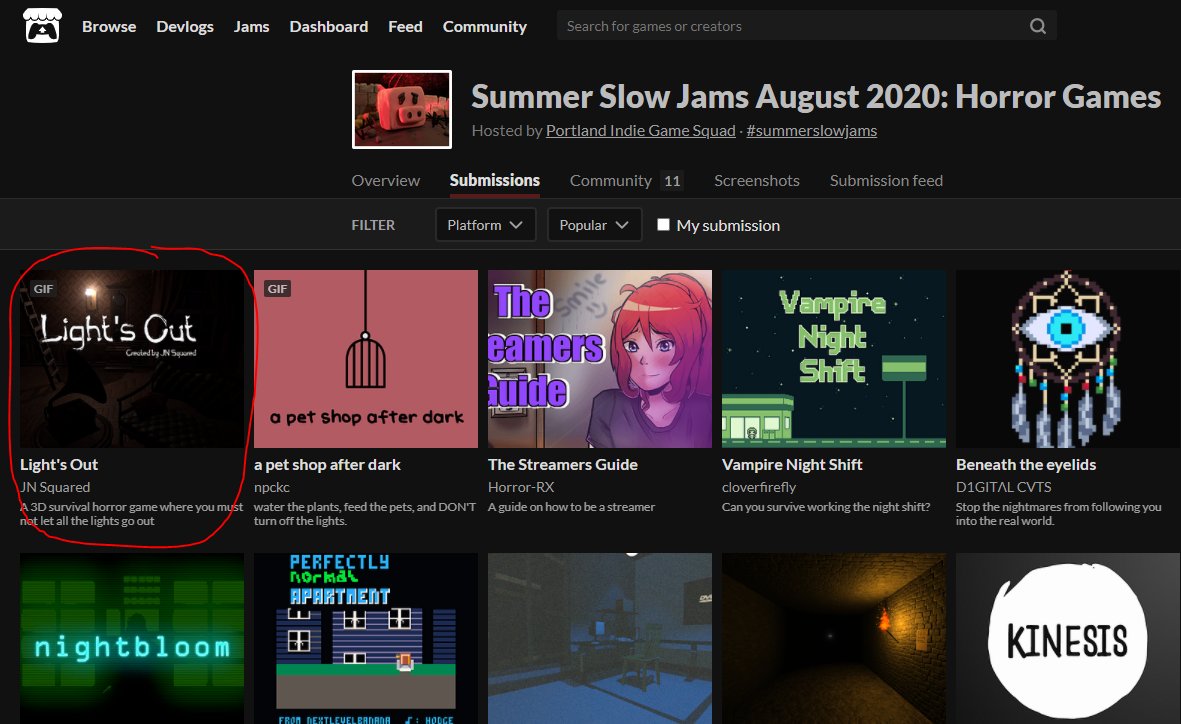This screenshot has width=1181, height=724.
Task: Open the Browse menu item
Action: coord(109,26)
